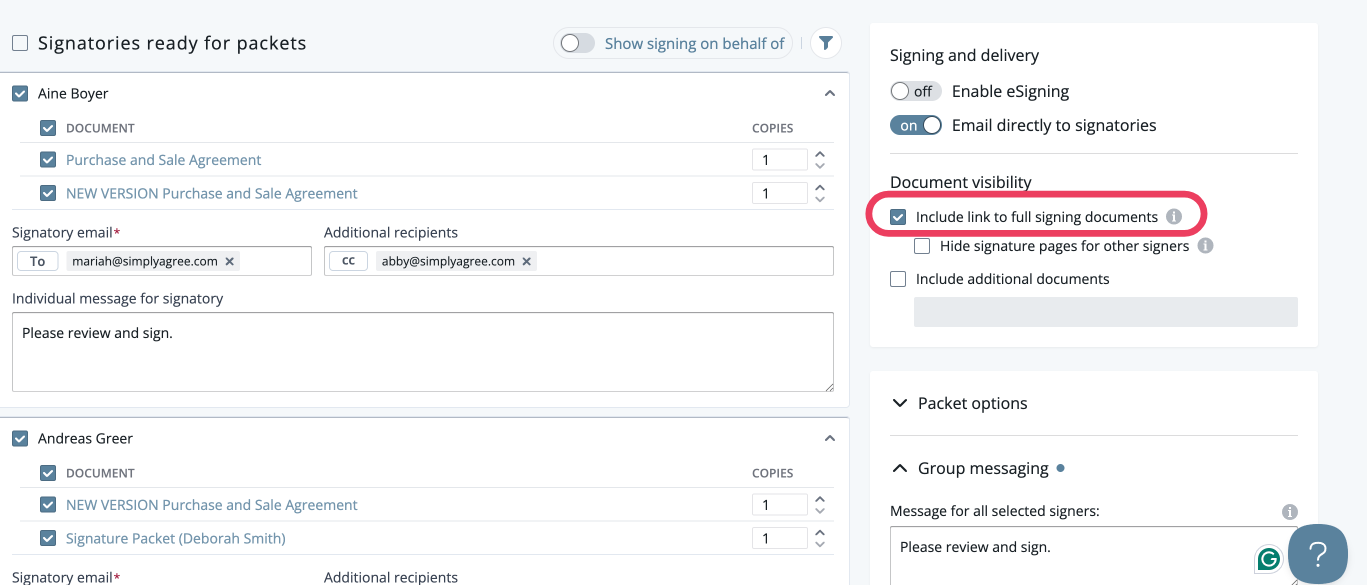Click info icon beside Hide signature pages
The height and width of the screenshot is (585, 1367).
coord(1205,246)
